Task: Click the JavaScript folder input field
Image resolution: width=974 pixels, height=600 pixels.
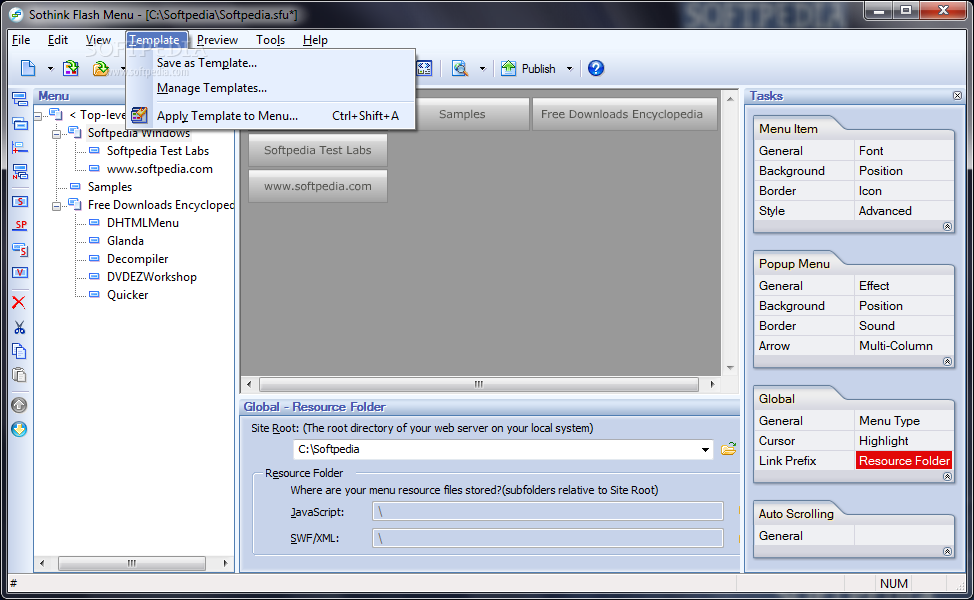Action: pos(547,512)
